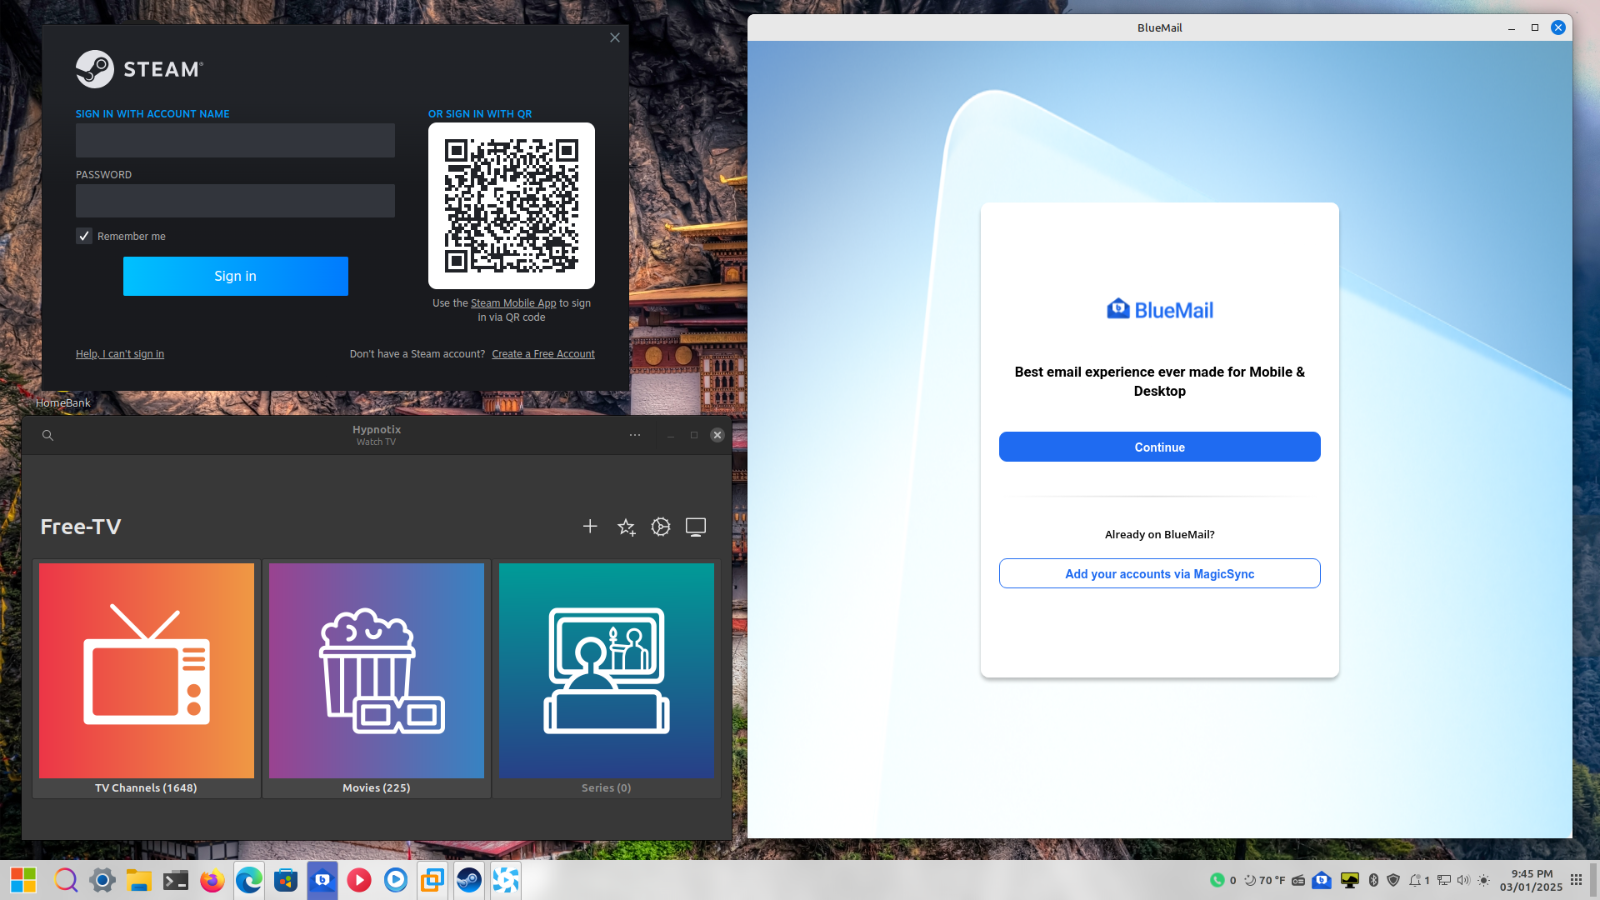This screenshot has height=900, width=1600.
Task: Open TV Channels (1648) tile
Action: point(146,679)
